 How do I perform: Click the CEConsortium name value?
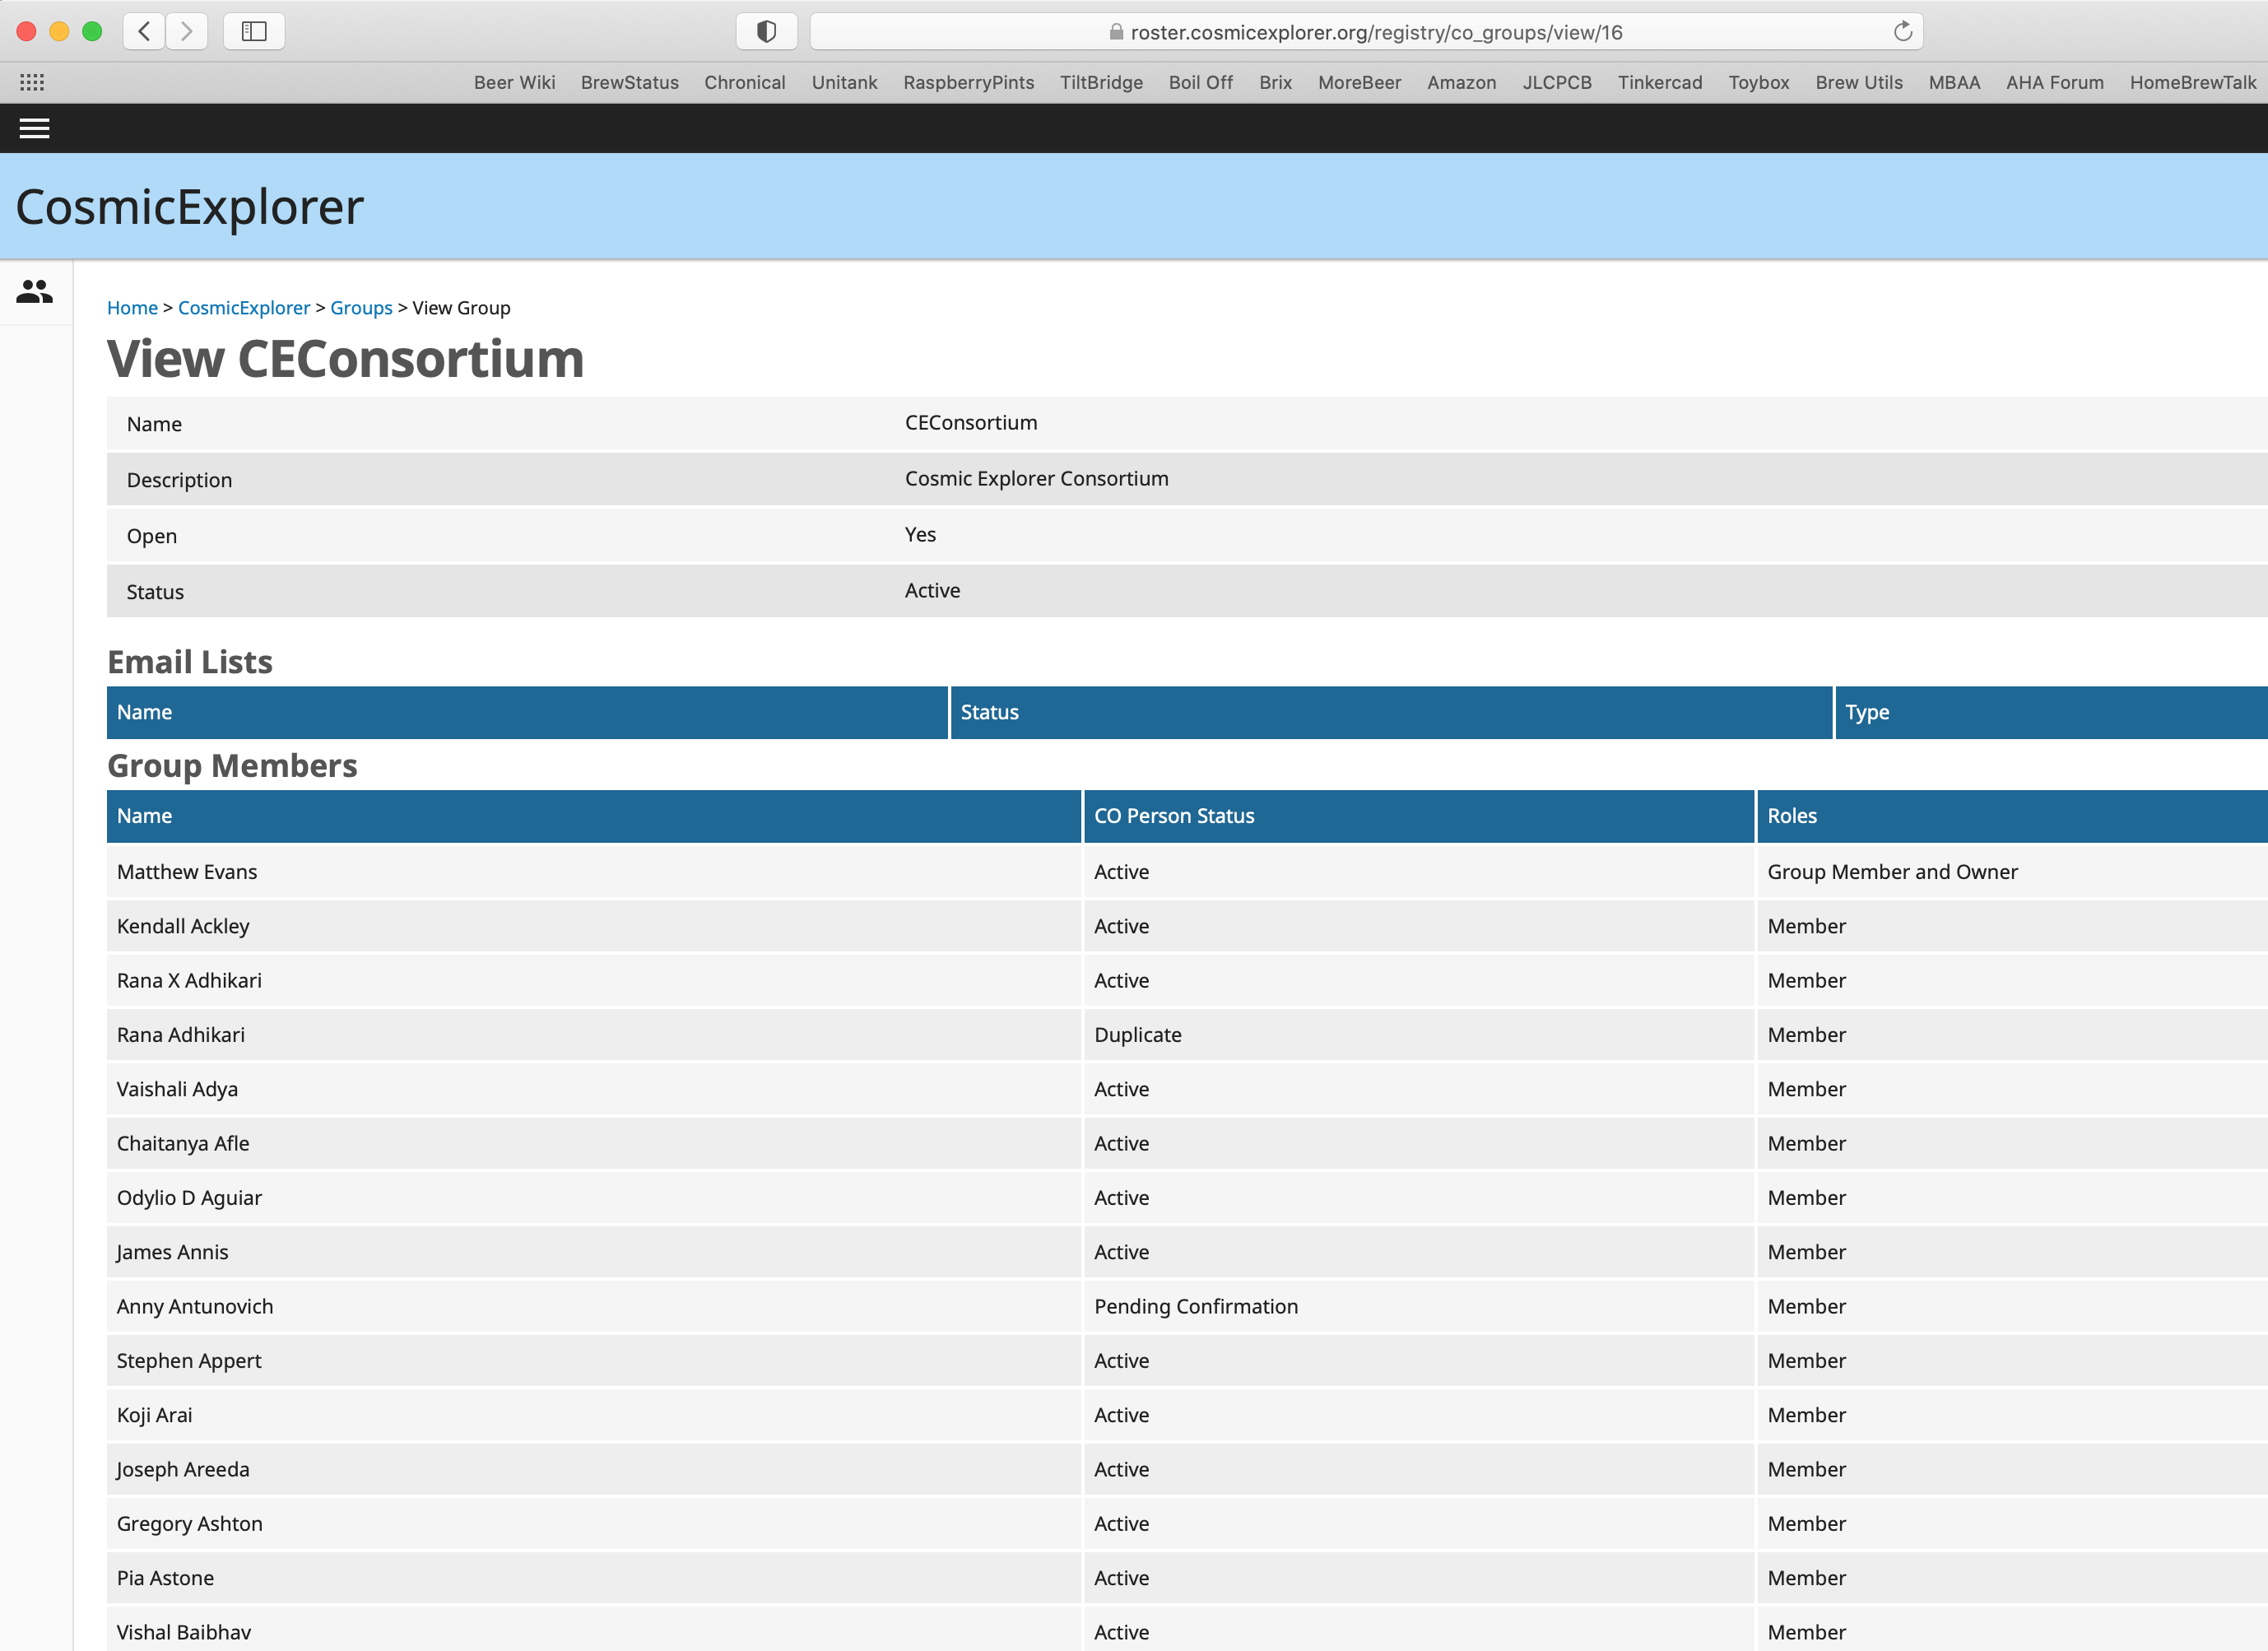click(971, 423)
